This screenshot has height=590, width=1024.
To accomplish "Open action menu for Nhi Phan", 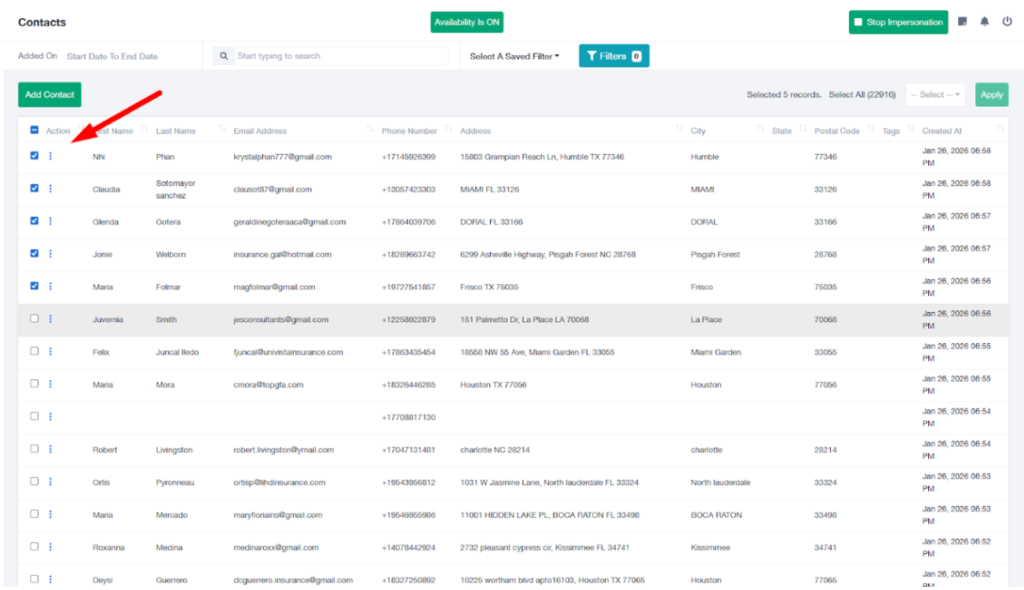I will click(x=51, y=156).
